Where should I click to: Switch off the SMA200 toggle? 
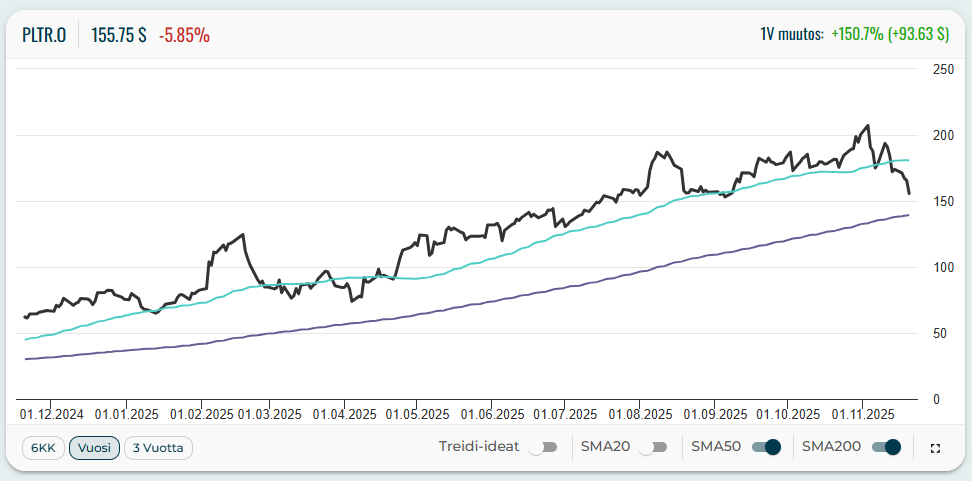886,448
